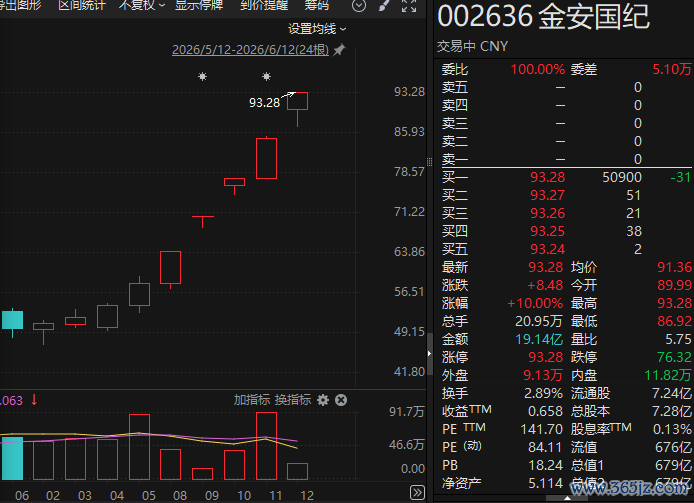Click 买三 bid price 93.26
This screenshot has width=694, height=503.
point(547,213)
